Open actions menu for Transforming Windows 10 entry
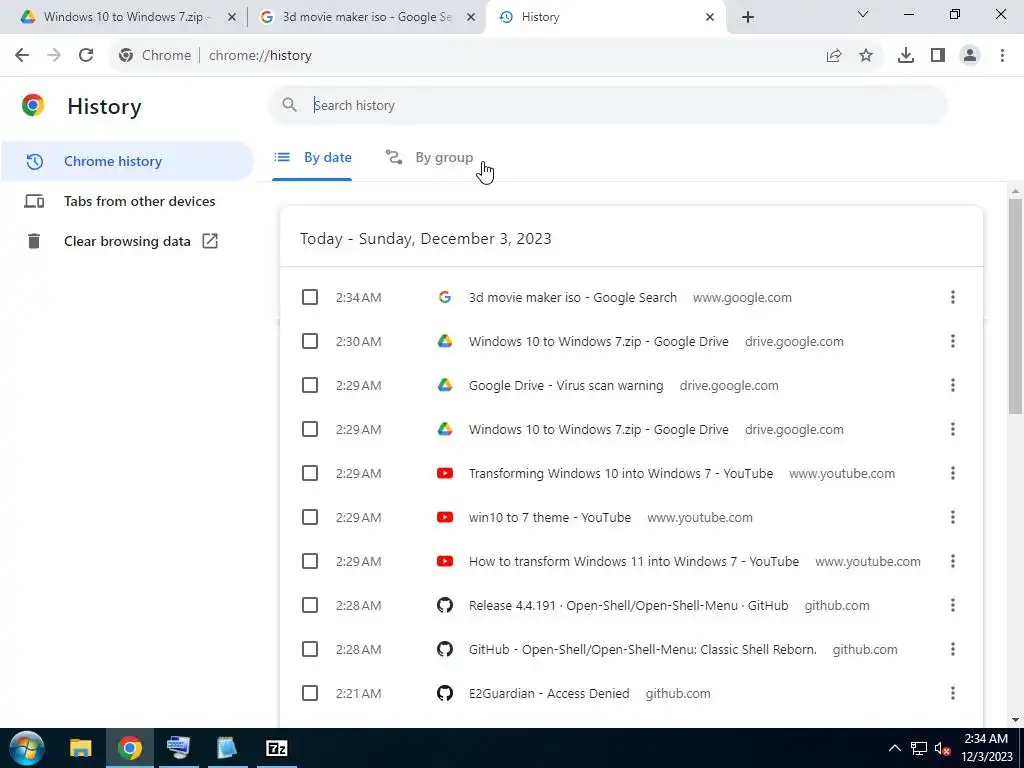This screenshot has height=768, width=1024. [953, 473]
